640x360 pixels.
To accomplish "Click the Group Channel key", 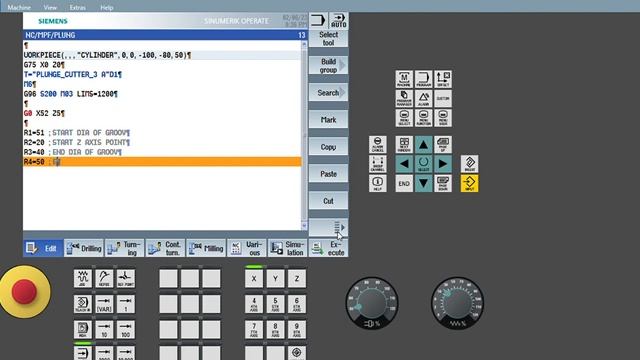I will (x=378, y=164).
